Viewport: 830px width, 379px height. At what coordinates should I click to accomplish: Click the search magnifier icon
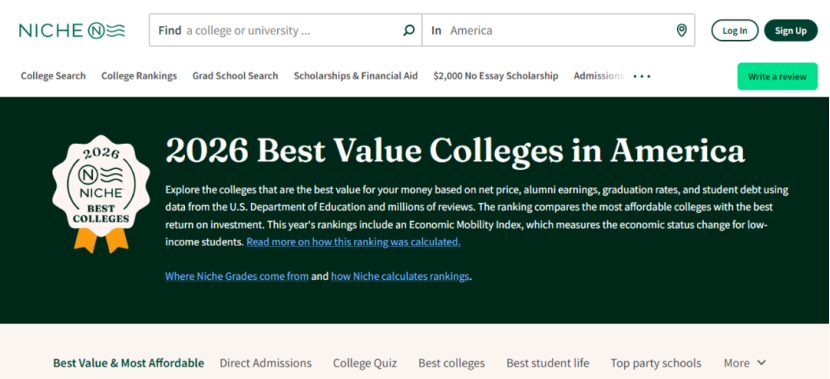click(409, 31)
